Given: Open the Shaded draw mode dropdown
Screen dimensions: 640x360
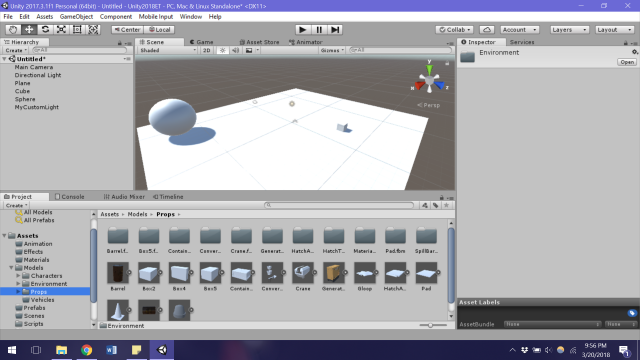Looking at the screenshot, I should [167, 50].
